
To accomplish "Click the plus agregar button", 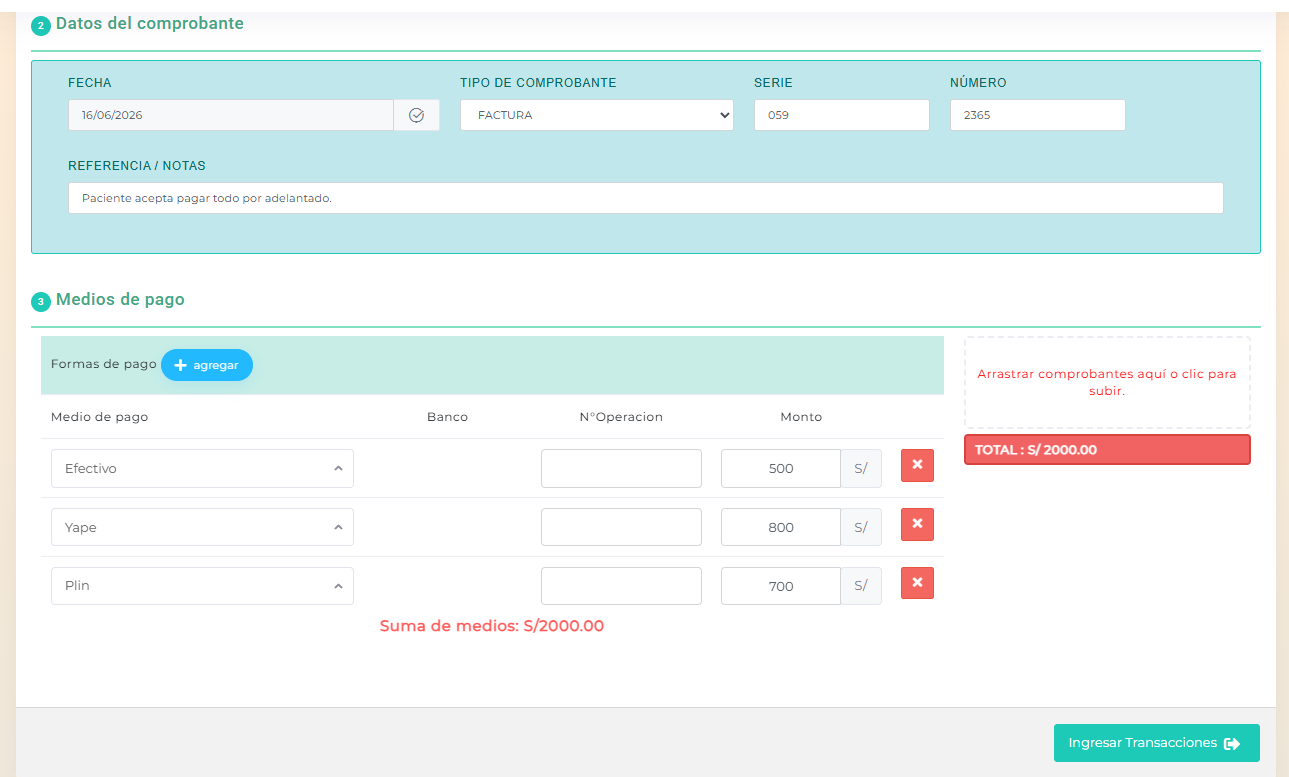I will click(207, 365).
